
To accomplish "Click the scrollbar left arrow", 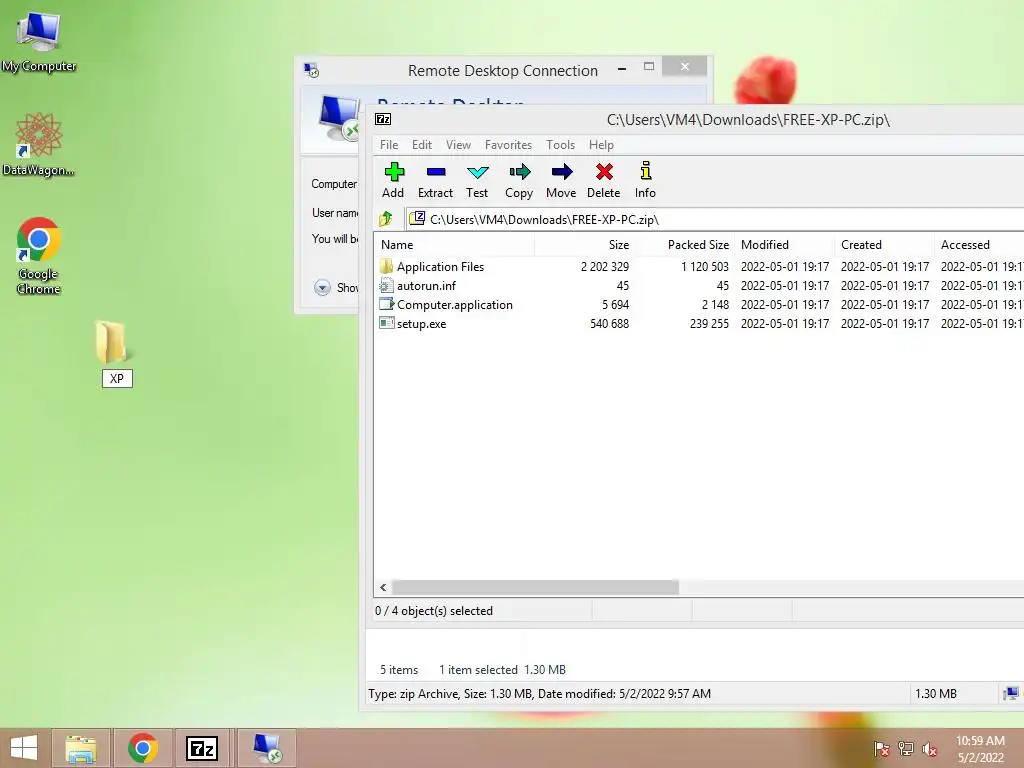I will (x=383, y=587).
